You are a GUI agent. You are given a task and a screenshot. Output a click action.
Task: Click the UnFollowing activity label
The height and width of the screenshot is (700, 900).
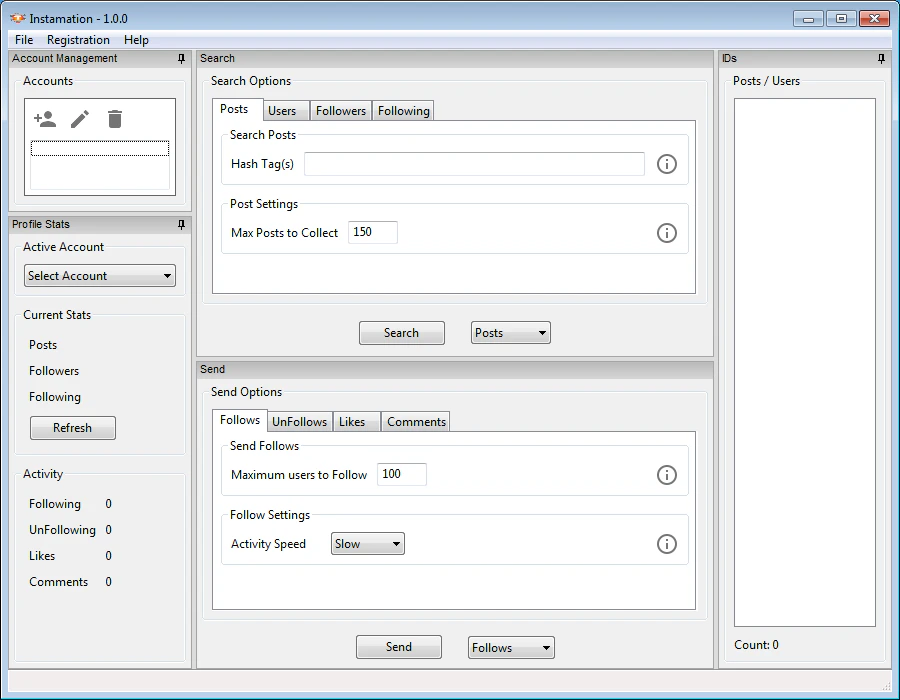pos(63,530)
